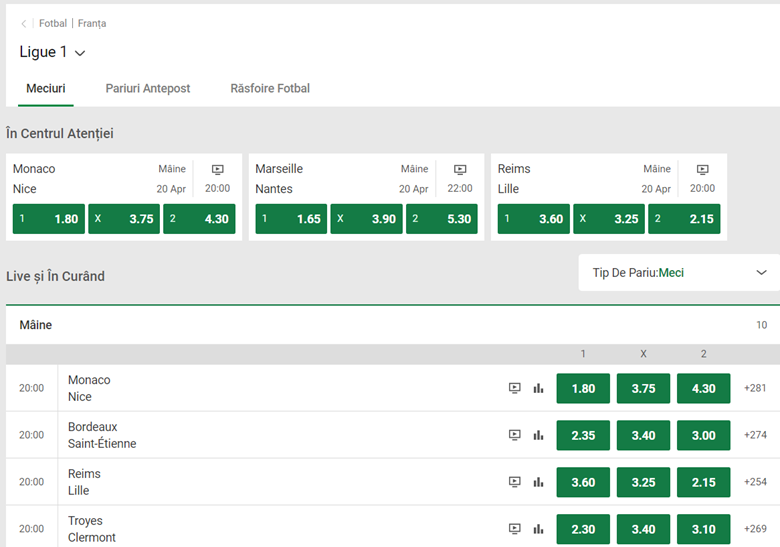780x547 pixels.
Task: Go back using the breadcrumb arrow
Action: [x=23, y=23]
